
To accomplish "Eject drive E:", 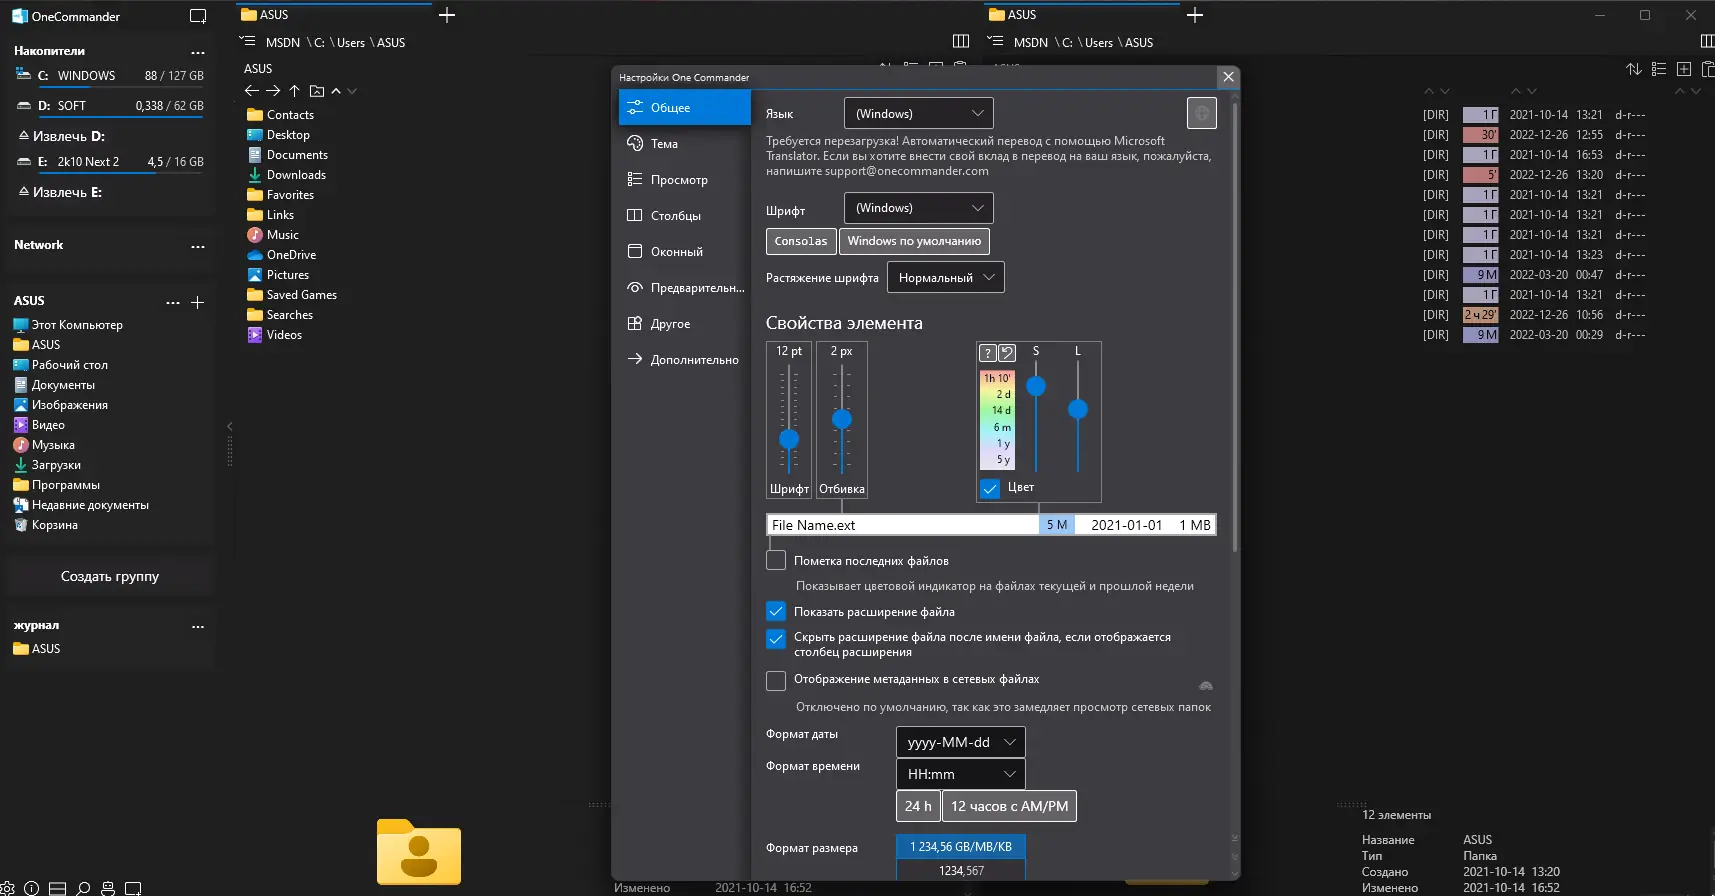I will point(60,192).
